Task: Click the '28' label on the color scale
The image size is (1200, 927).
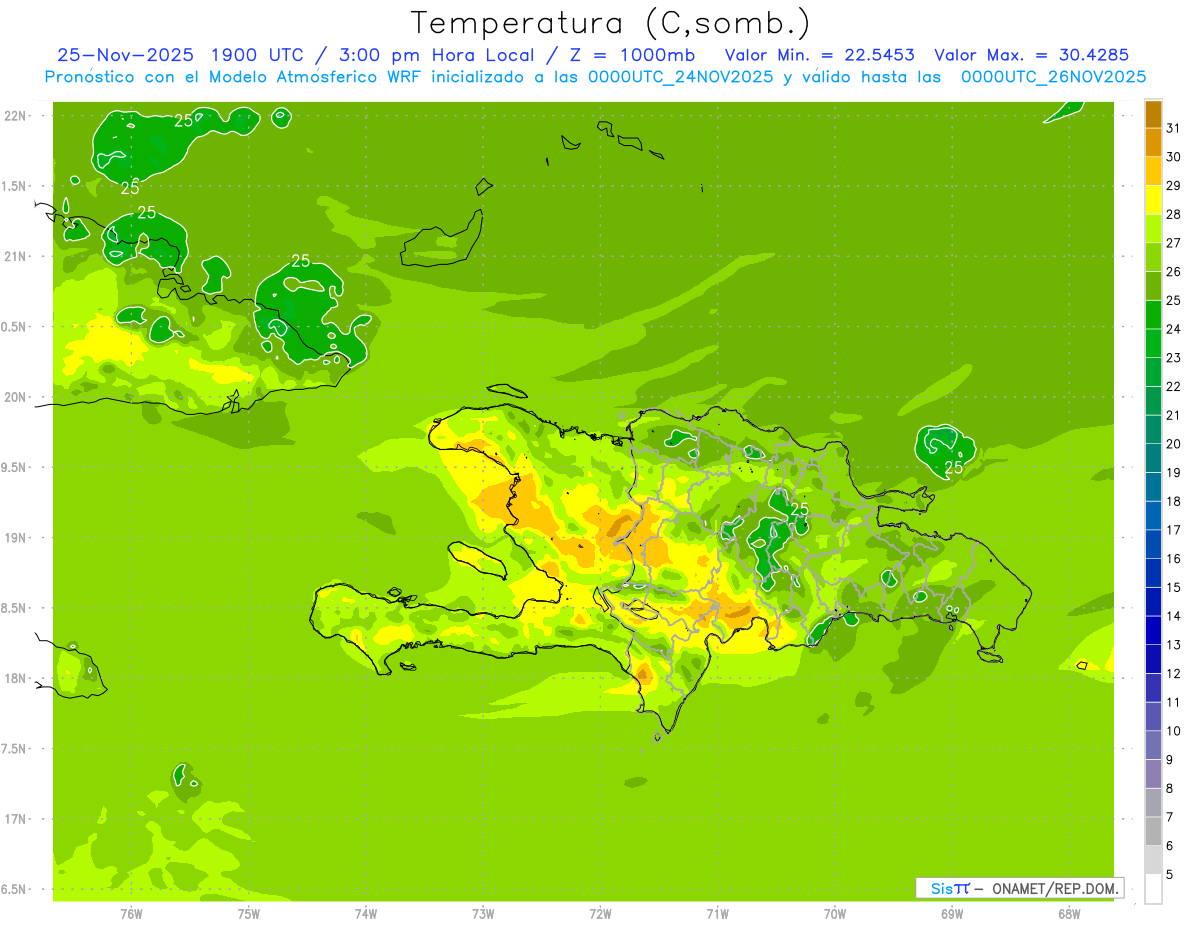Action: 1174,214
